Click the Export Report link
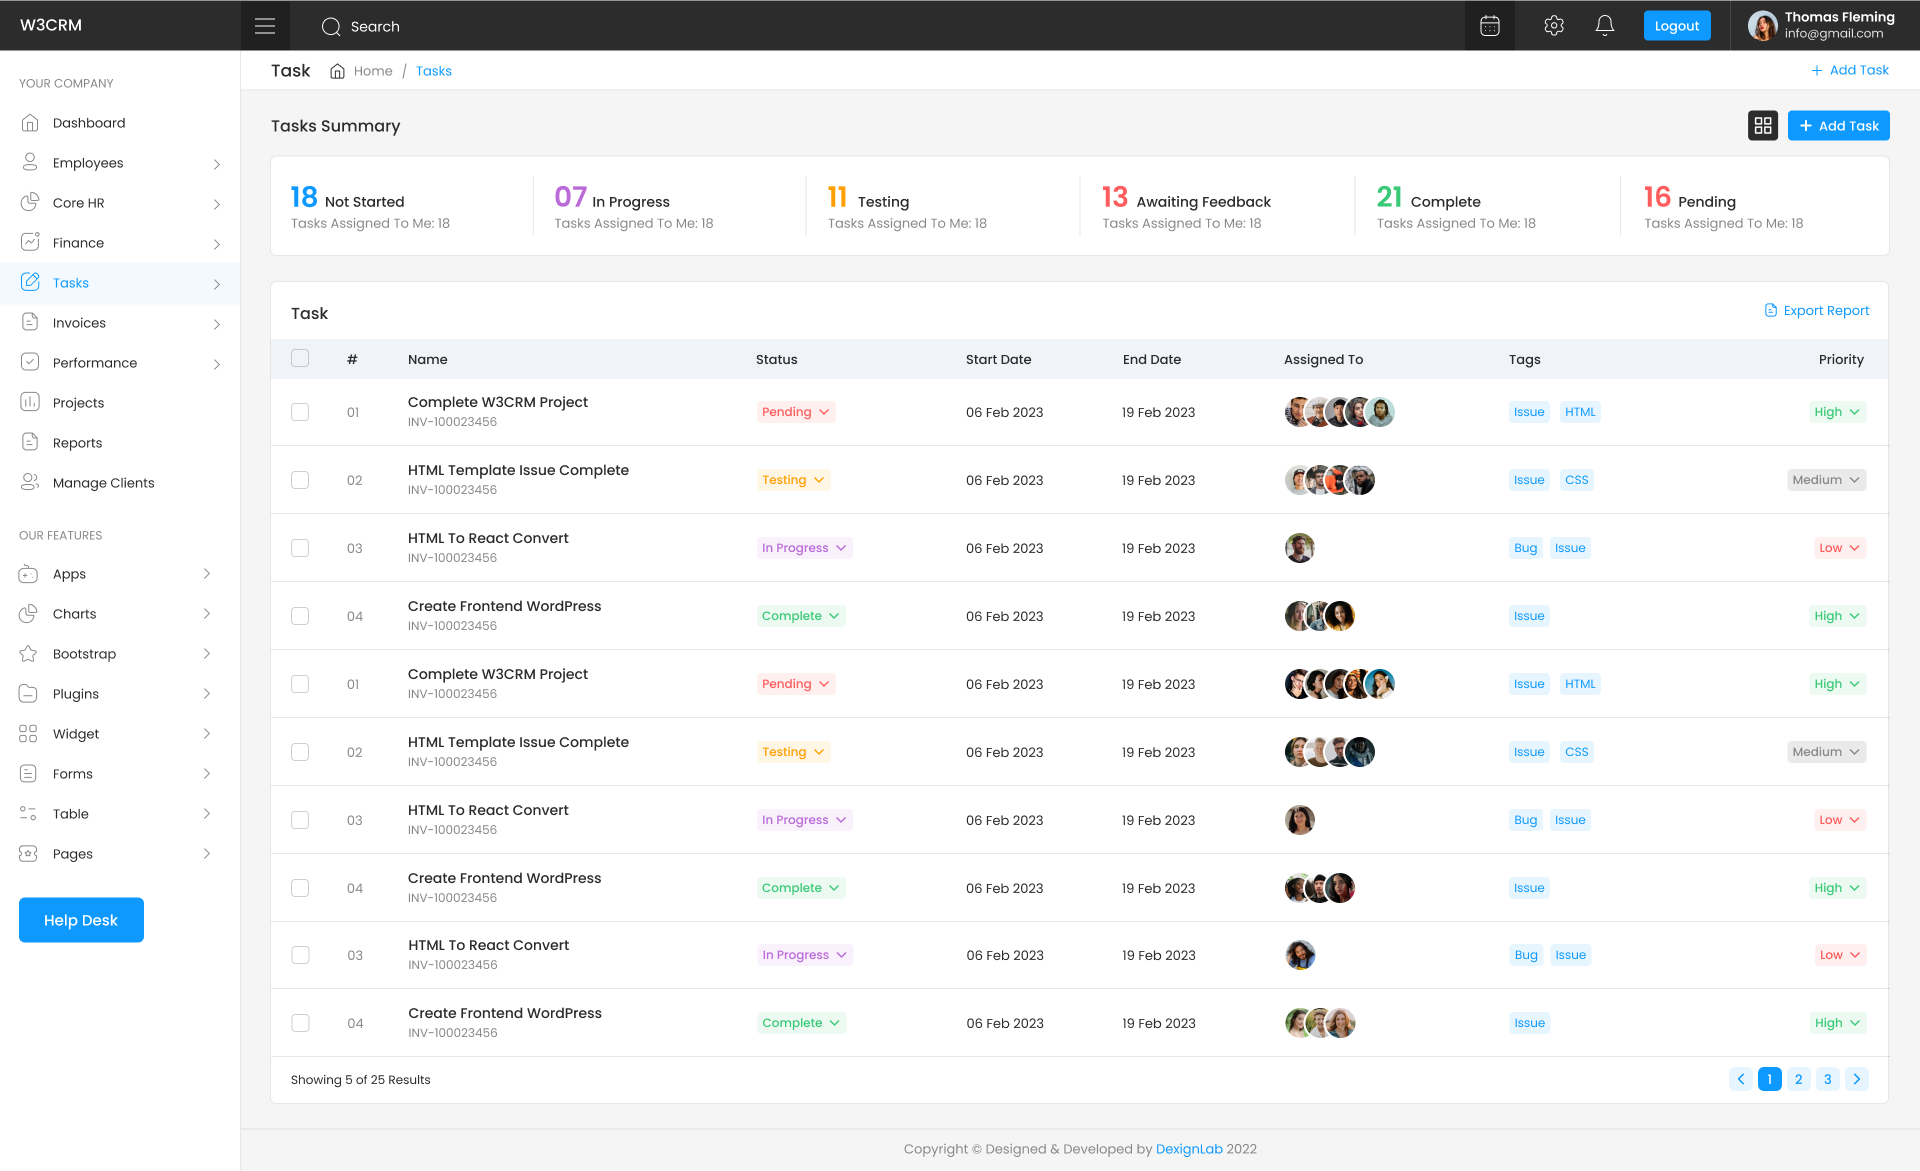1920x1171 pixels. tap(1817, 310)
